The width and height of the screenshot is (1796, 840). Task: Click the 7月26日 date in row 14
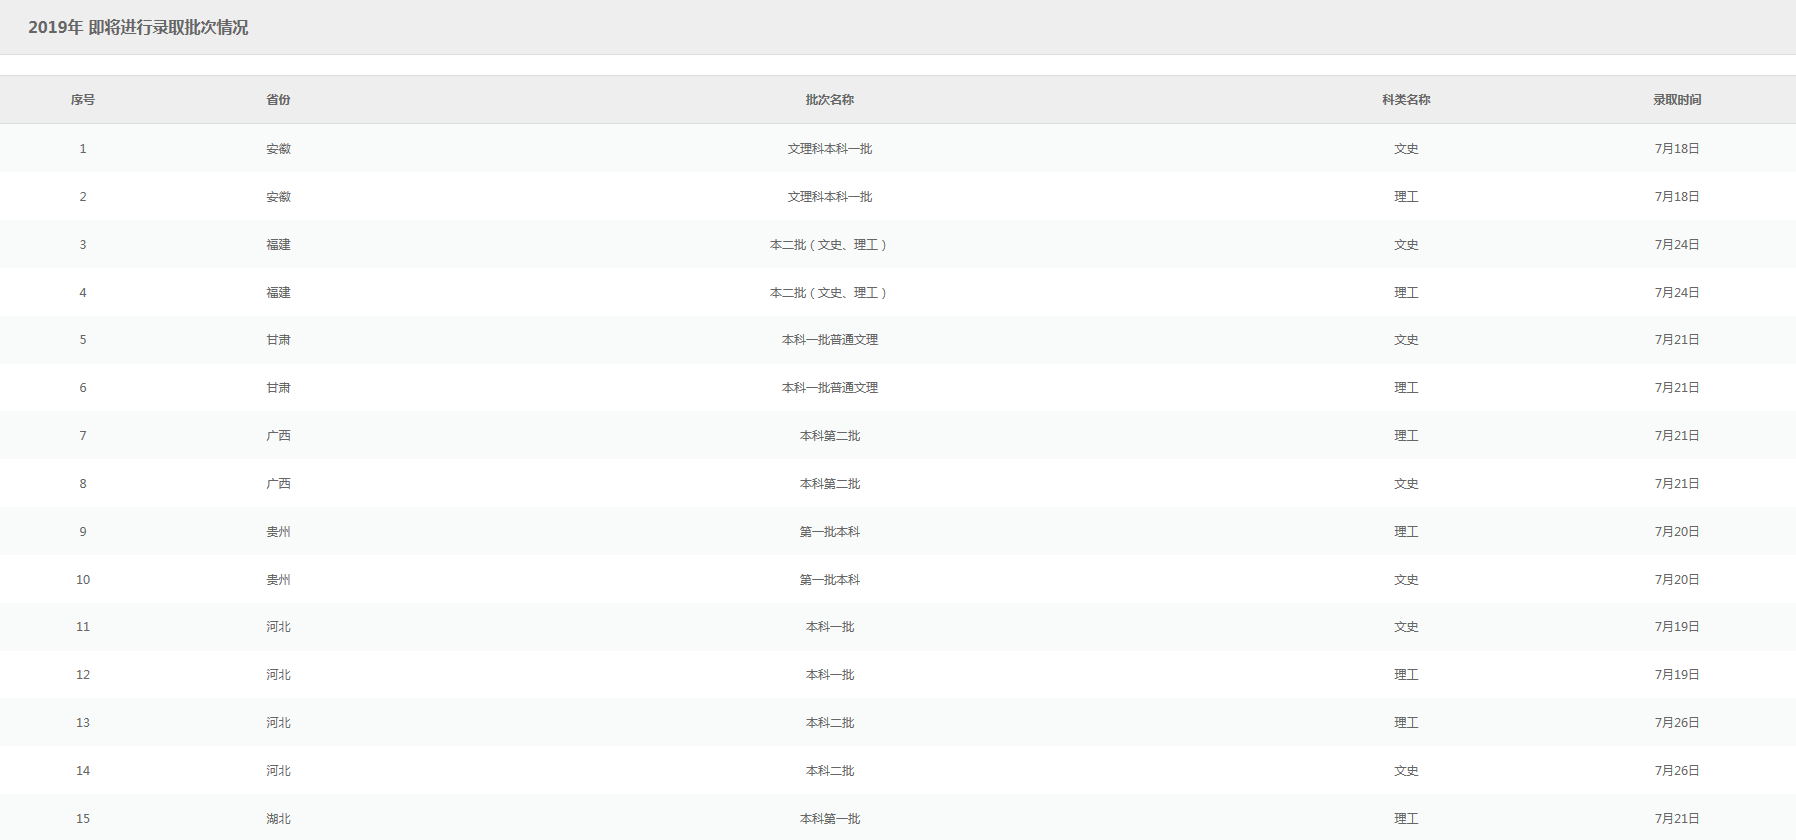click(1676, 771)
